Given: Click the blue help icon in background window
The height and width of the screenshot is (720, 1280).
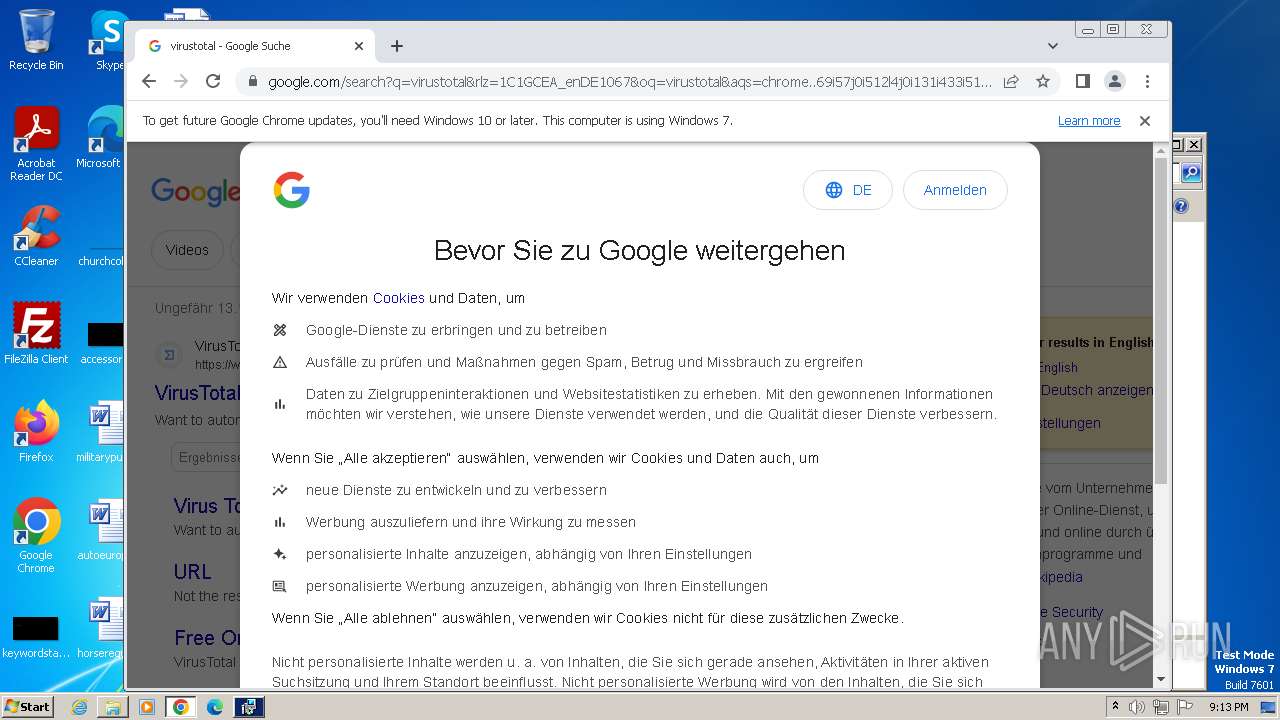Looking at the screenshot, I should pos(1181,206).
